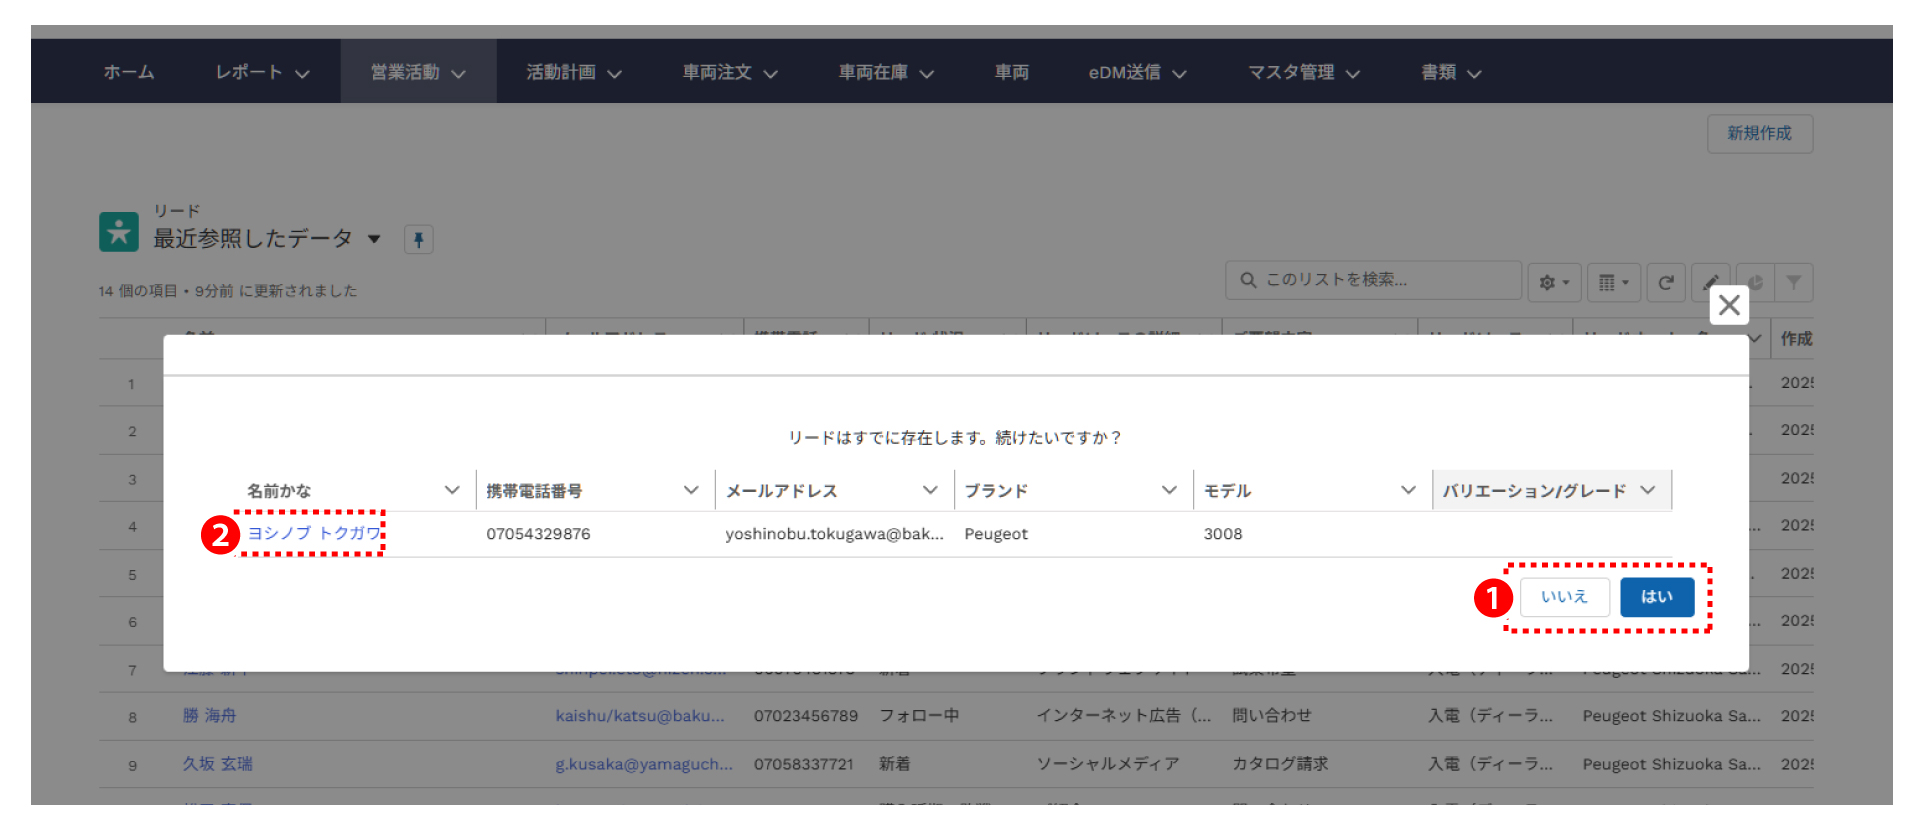Viewport: 1920px width, 839px height.
Task: Expand the 名前かな column menu
Action: [x=452, y=490]
